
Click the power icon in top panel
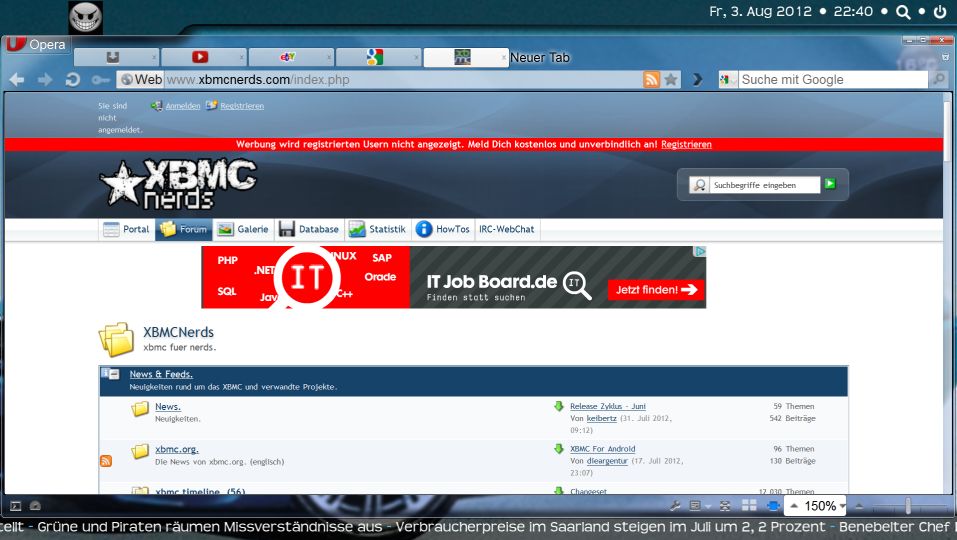pos(940,12)
